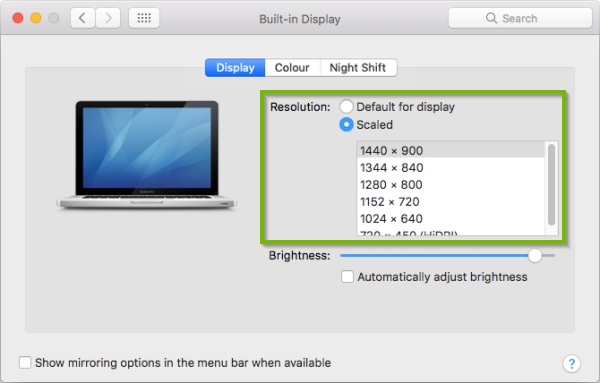Switch to the Display tab
The image size is (600, 383).
tap(235, 68)
